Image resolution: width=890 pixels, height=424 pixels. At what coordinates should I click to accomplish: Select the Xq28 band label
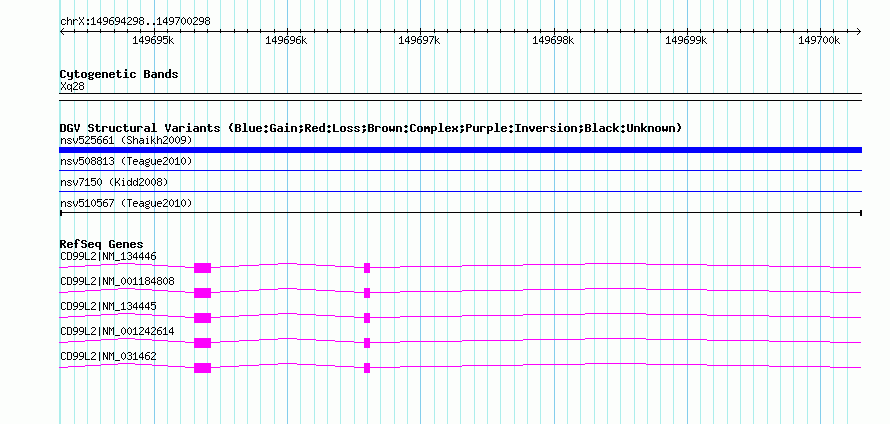(x=73, y=87)
